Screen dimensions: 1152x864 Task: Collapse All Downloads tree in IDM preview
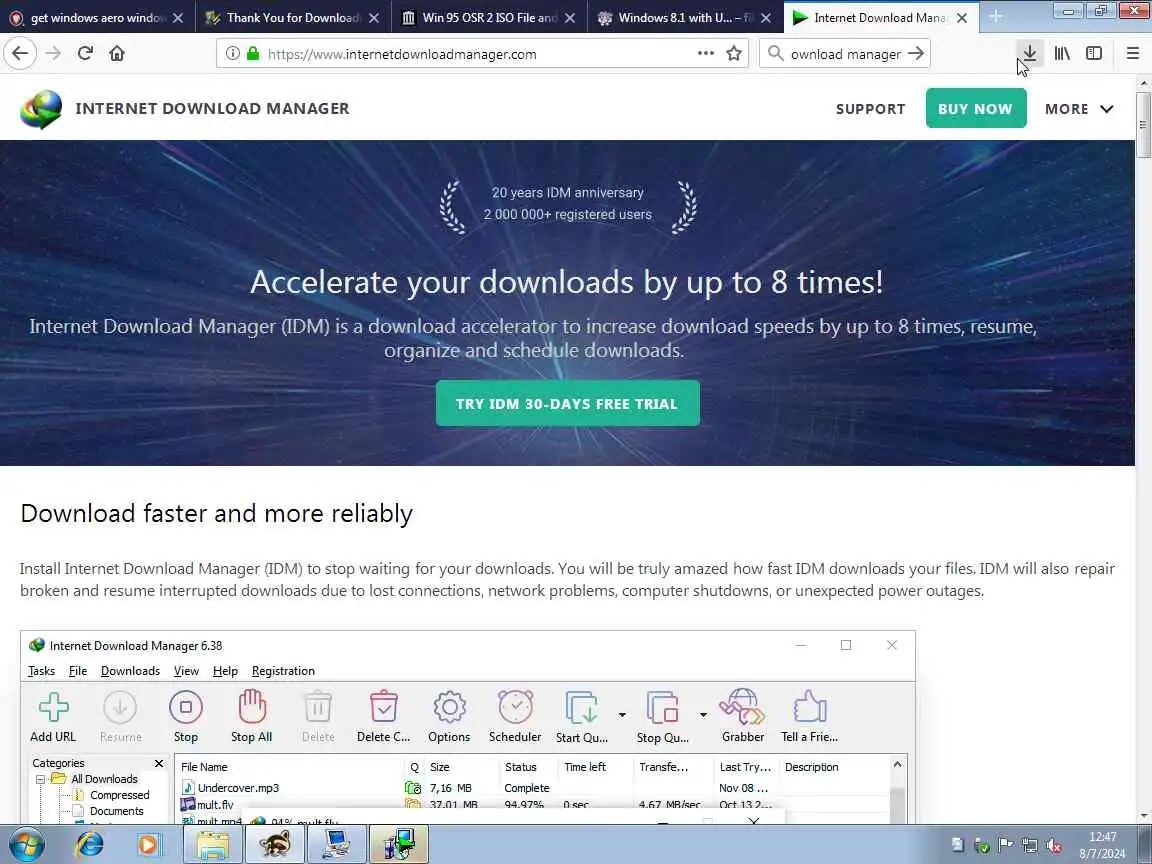(40, 779)
